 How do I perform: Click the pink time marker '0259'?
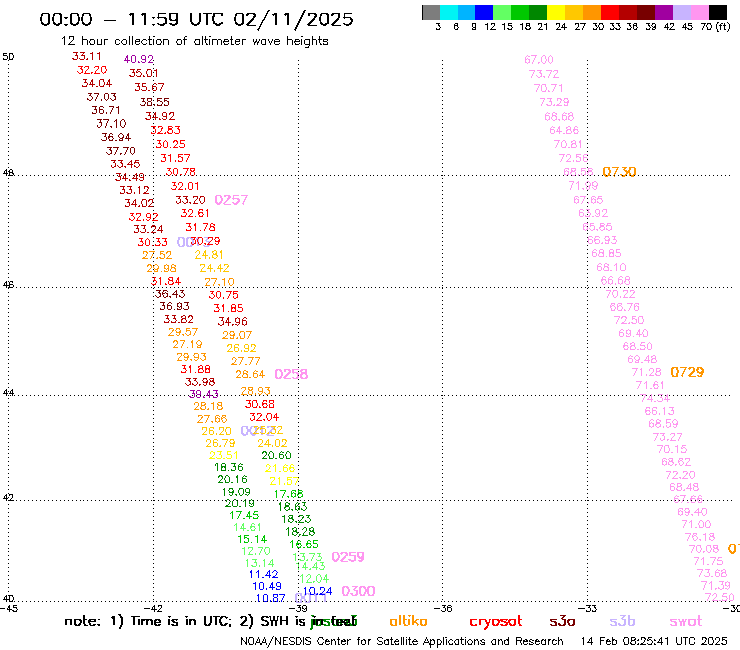(x=348, y=557)
